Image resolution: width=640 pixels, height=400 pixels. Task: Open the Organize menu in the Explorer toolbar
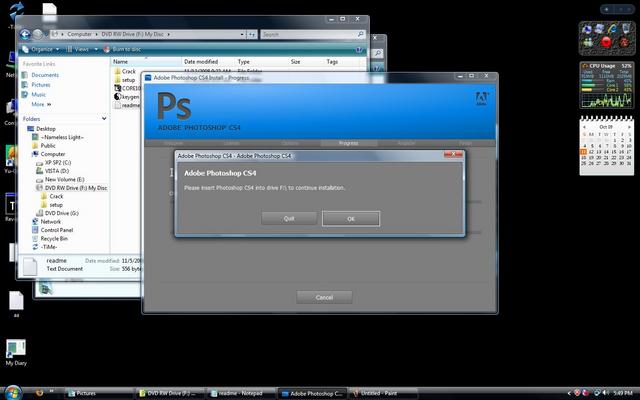click(x=41, y=49)
